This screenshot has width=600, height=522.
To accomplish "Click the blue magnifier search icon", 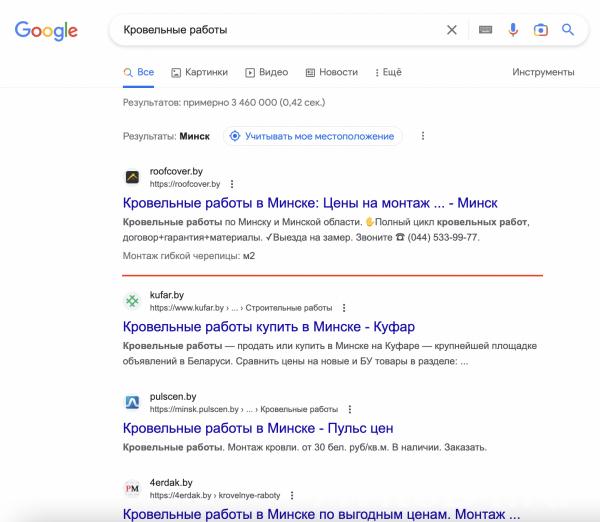I will [x=567, y=30].
